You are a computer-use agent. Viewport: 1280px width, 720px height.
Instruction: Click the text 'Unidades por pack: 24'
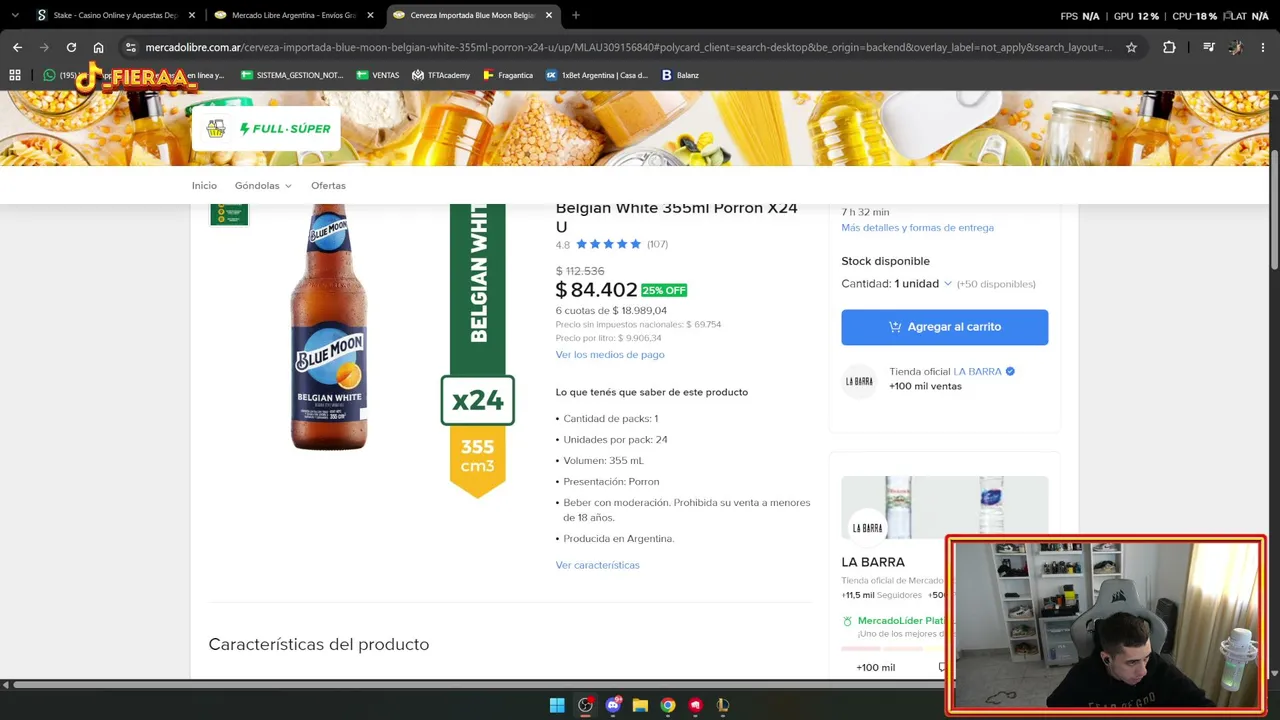coord(615,439)
